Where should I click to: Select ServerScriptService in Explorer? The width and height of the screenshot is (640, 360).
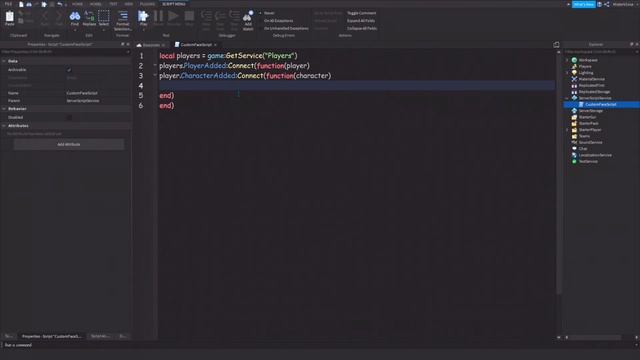point(595,98)
